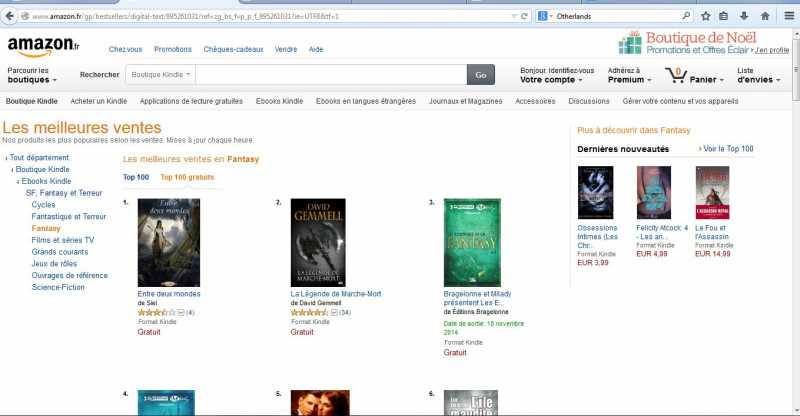800x416 pixels.
Task: Go to browser home page icon
Action: pyautogui.click(x=765, y=16)
